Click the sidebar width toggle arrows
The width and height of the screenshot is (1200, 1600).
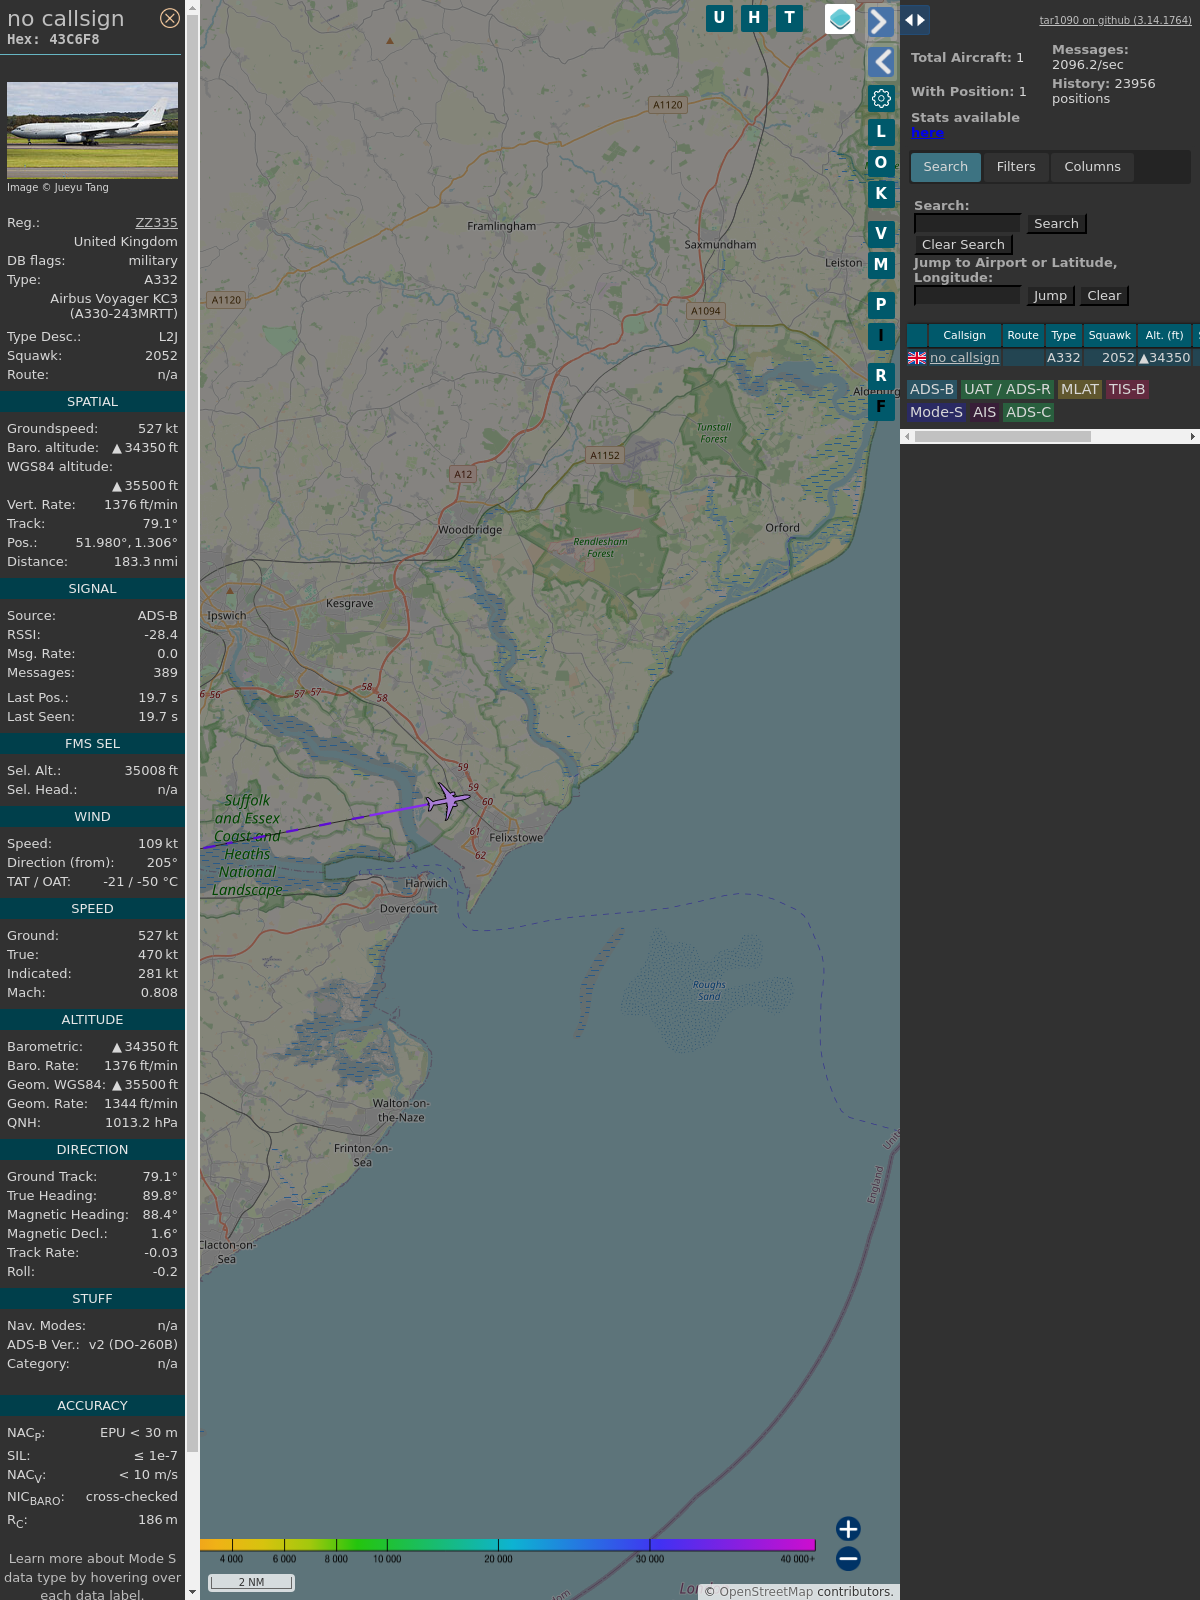click(915, 20)
